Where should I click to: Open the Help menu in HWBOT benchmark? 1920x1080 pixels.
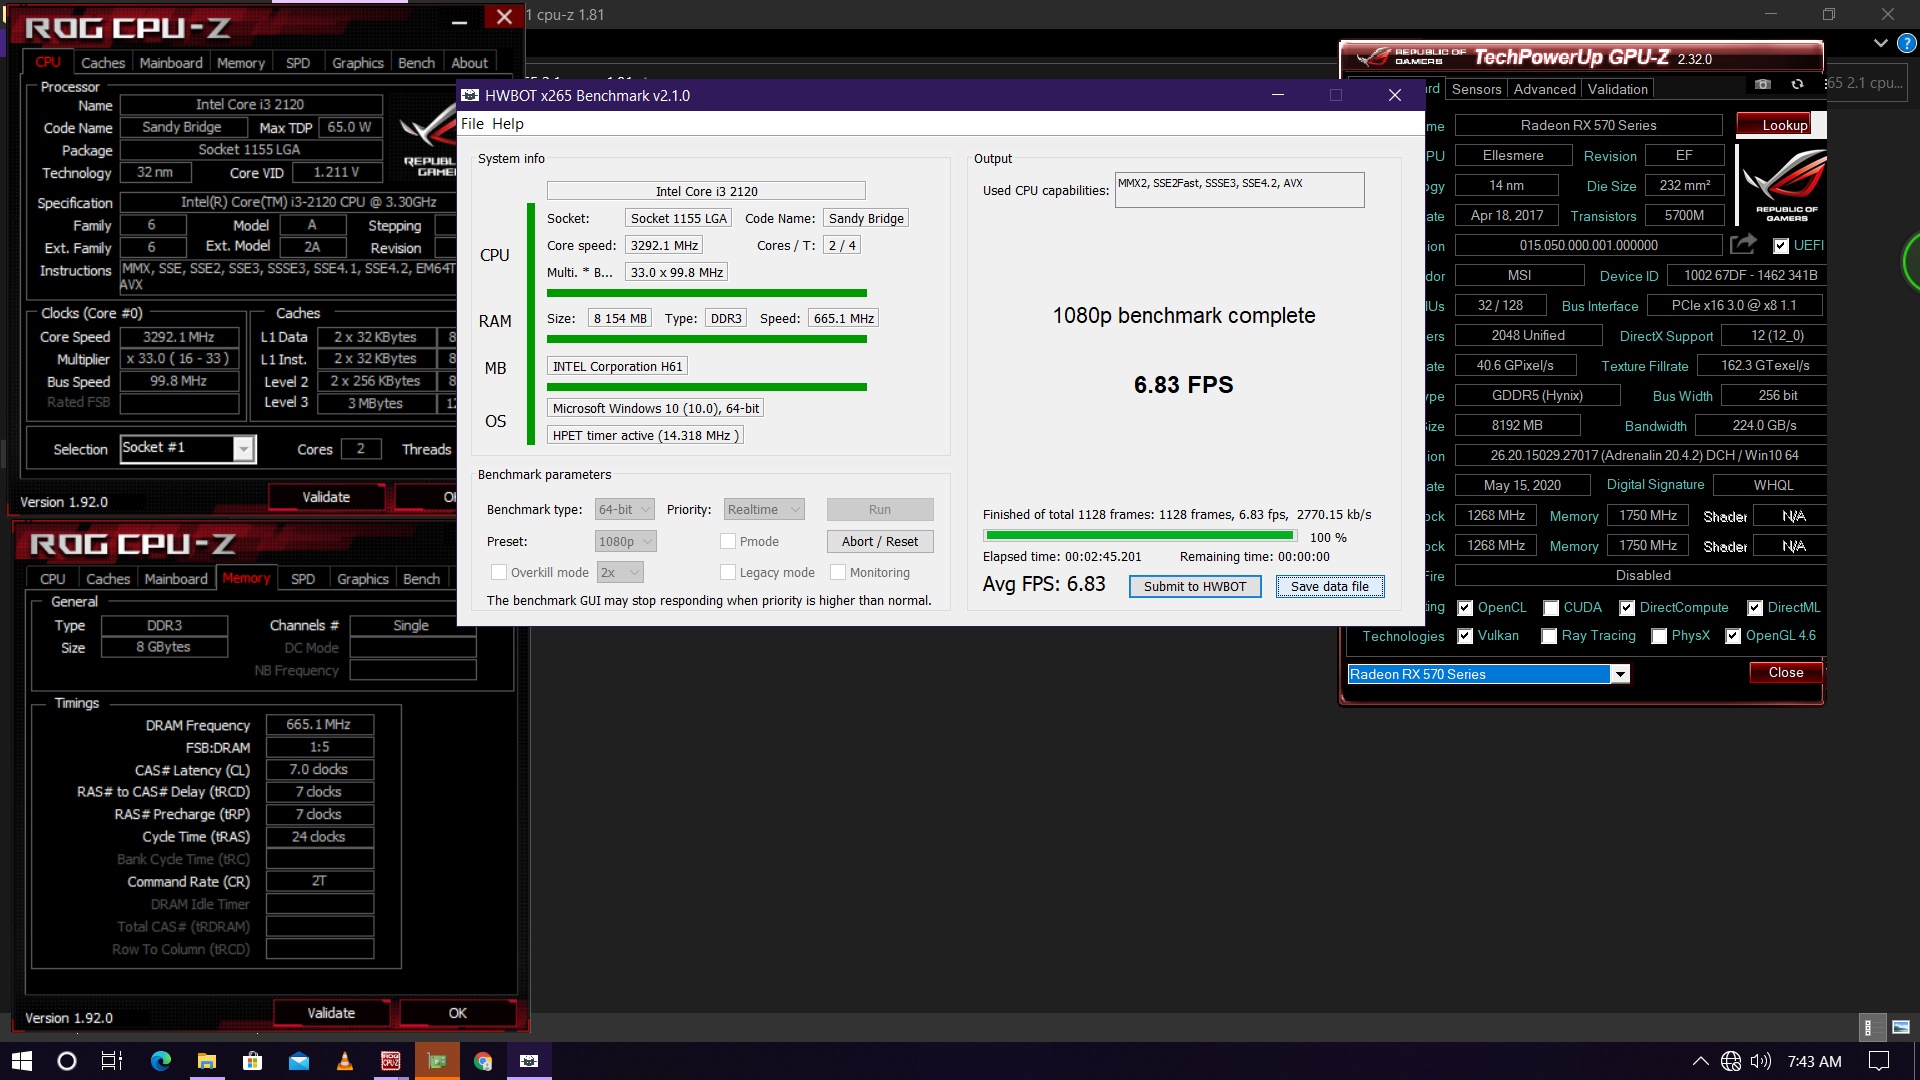[507, 124]
